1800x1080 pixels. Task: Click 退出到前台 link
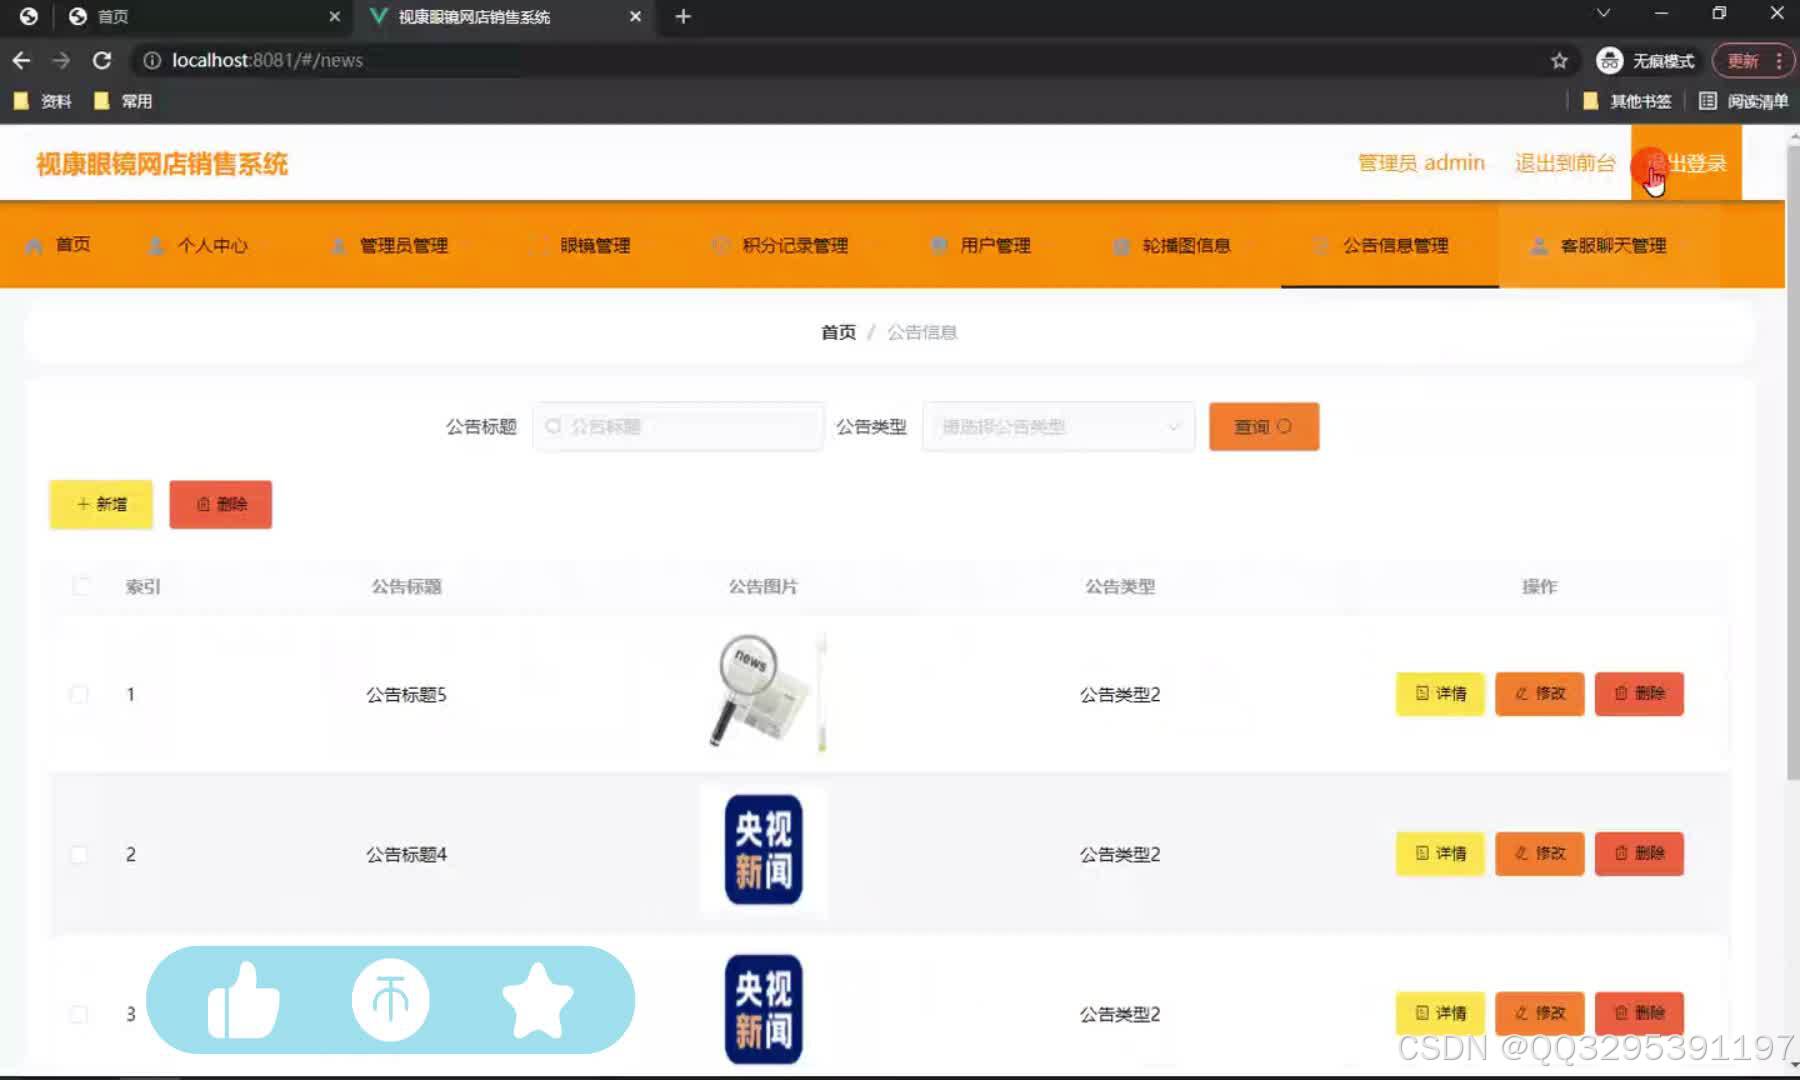coord(1565,163)
